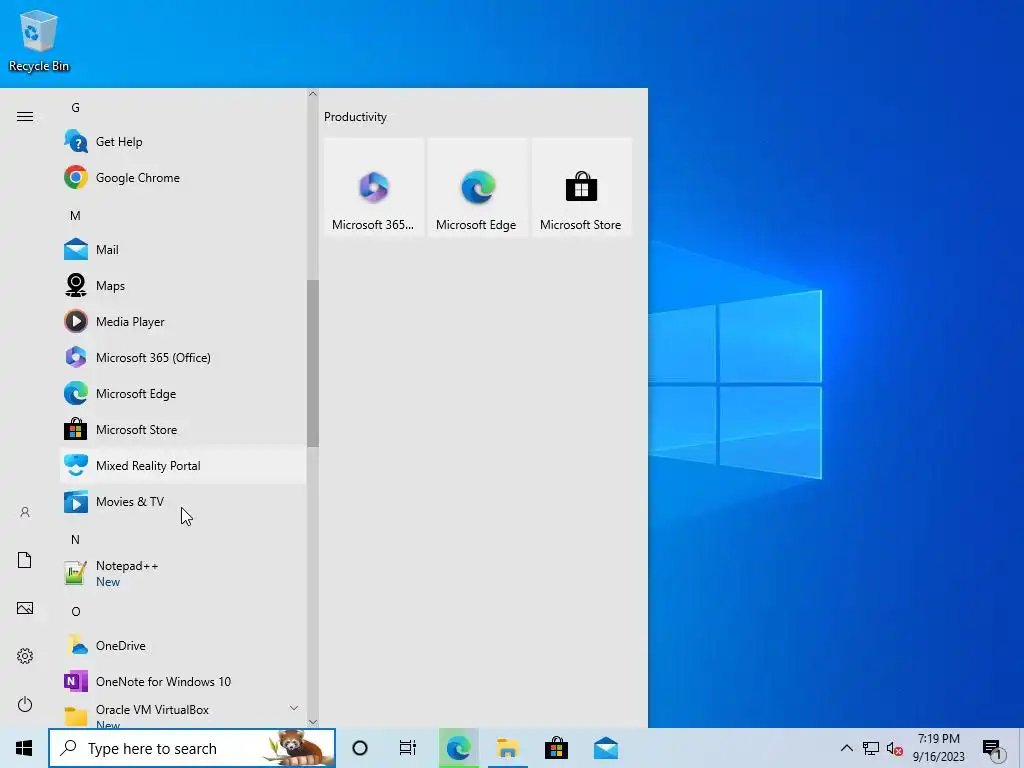The image size is (1024, 768).
Task: Show hidden system tray icons
Action: [846, 748]
